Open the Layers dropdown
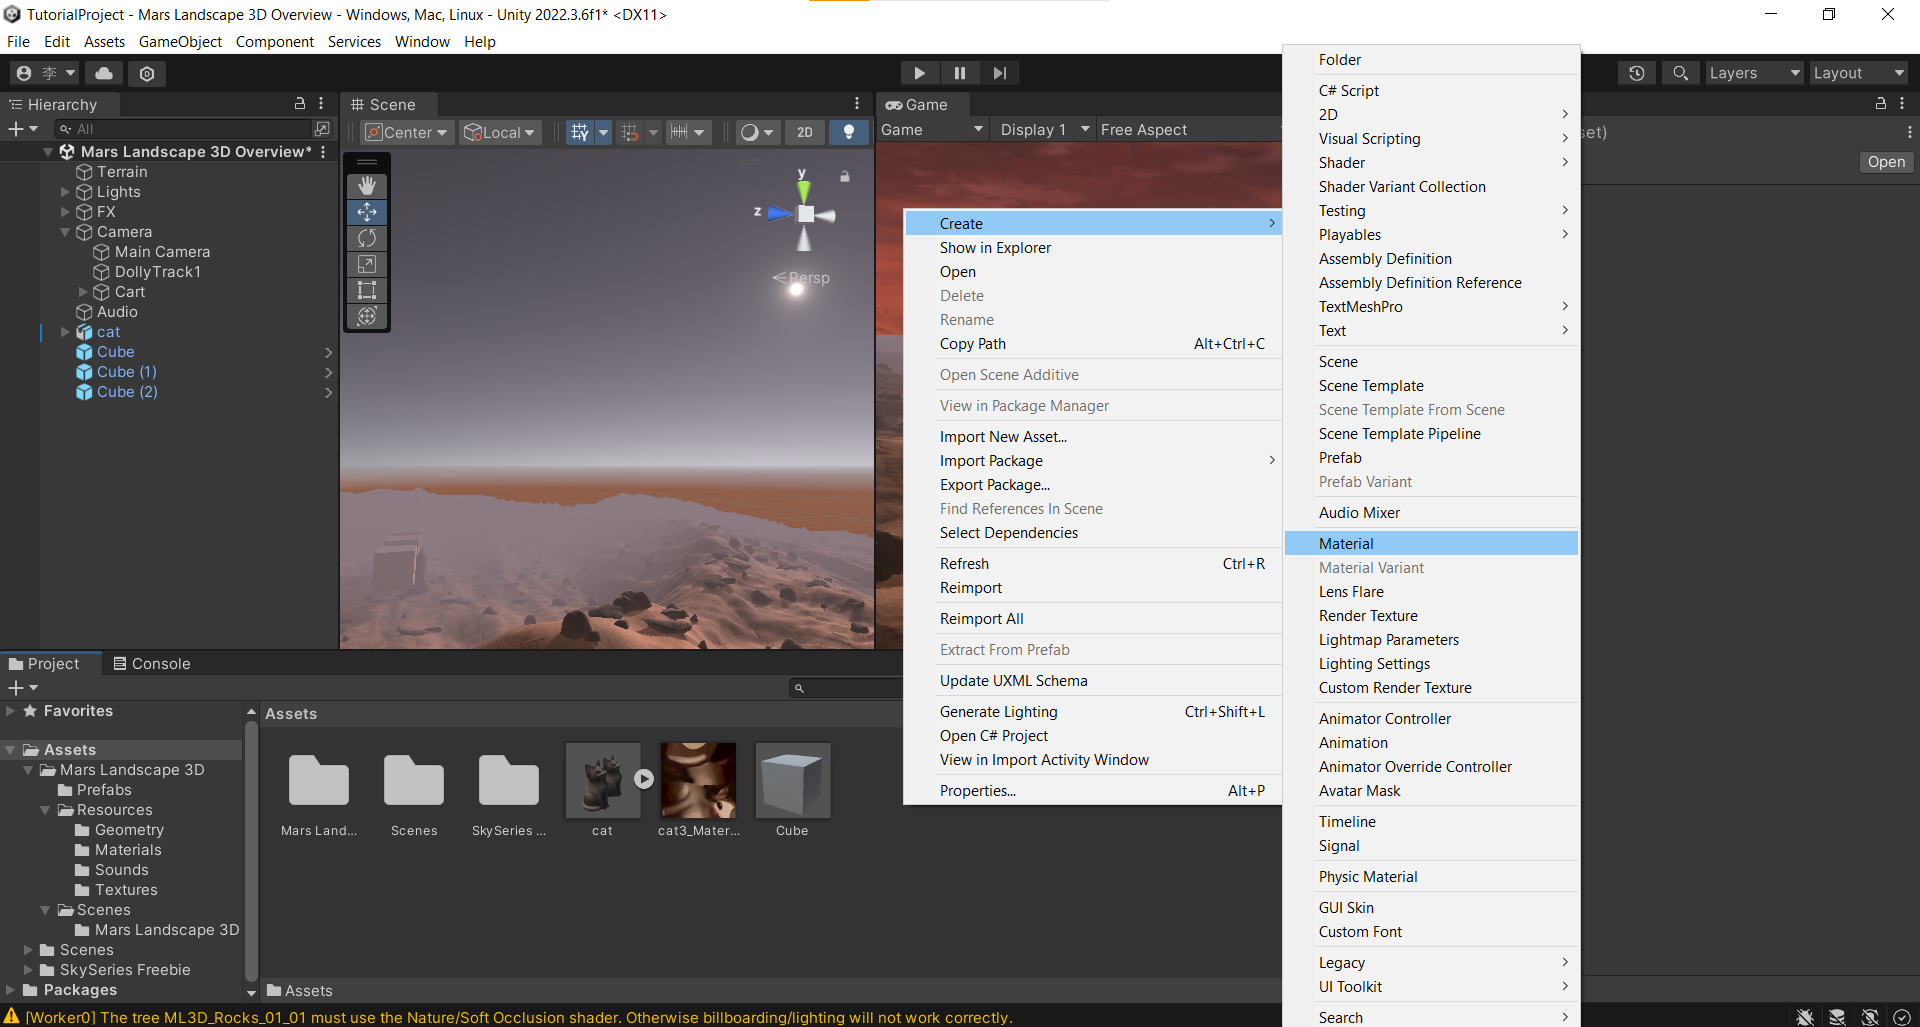 pos(1754,73)
